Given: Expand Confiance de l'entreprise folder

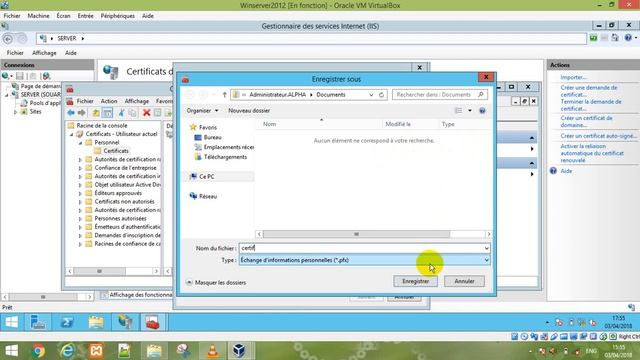Looking at the screenshot, I should coord(80,168).
